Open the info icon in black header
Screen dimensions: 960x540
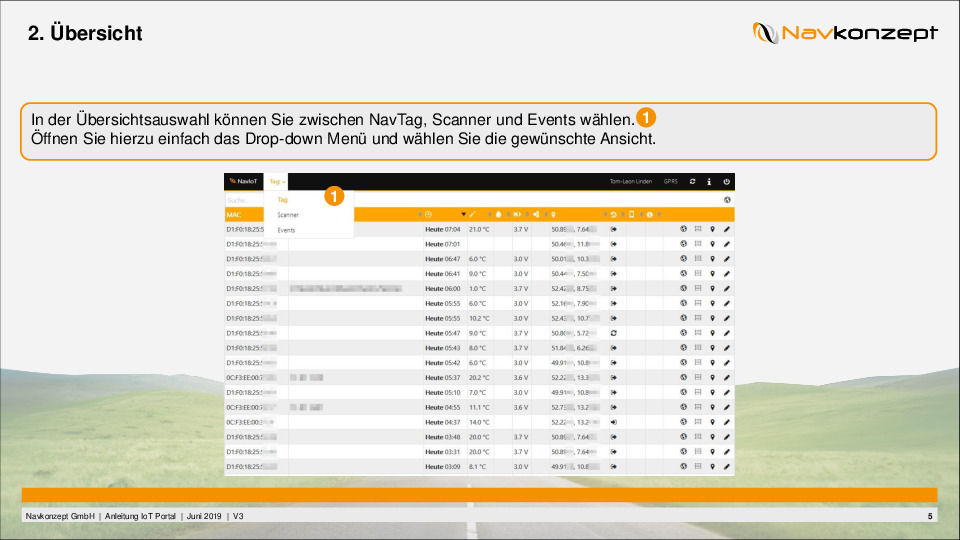click(x=708, y=182)
